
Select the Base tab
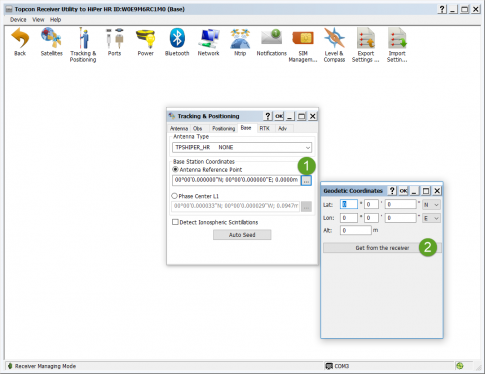[x=246, y=128]
